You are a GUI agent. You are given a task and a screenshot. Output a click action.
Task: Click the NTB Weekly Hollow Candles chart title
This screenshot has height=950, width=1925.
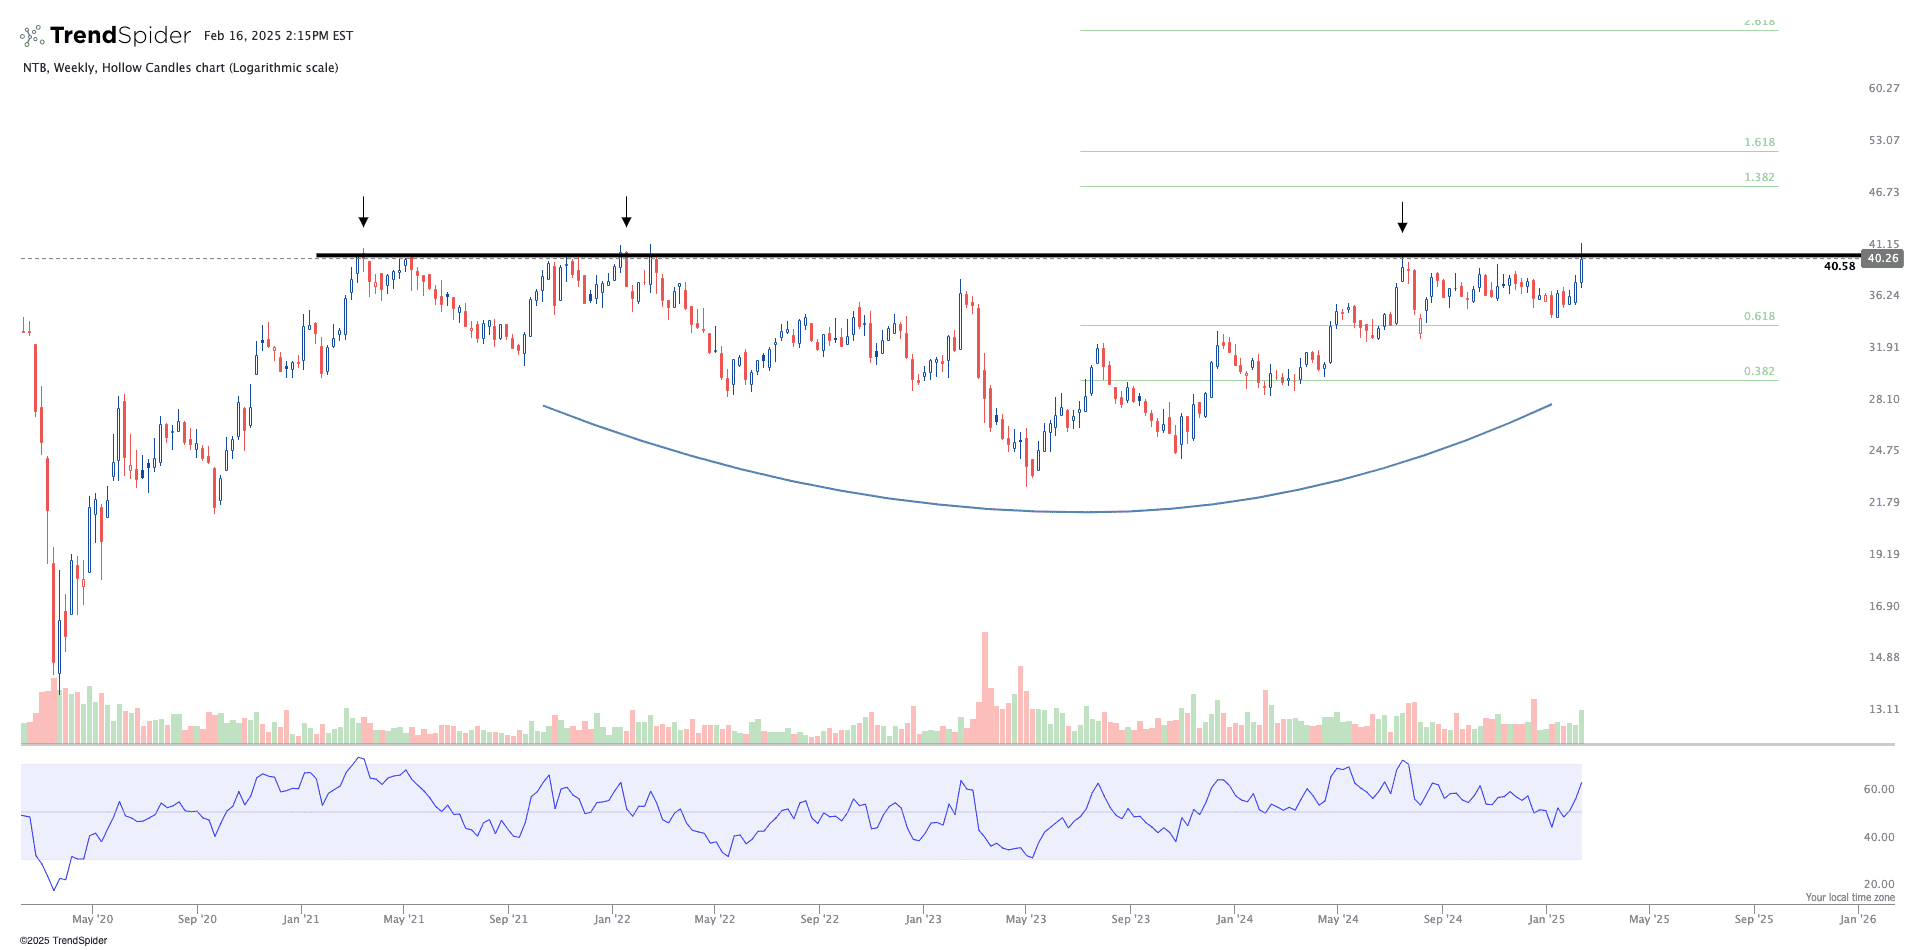181,68
